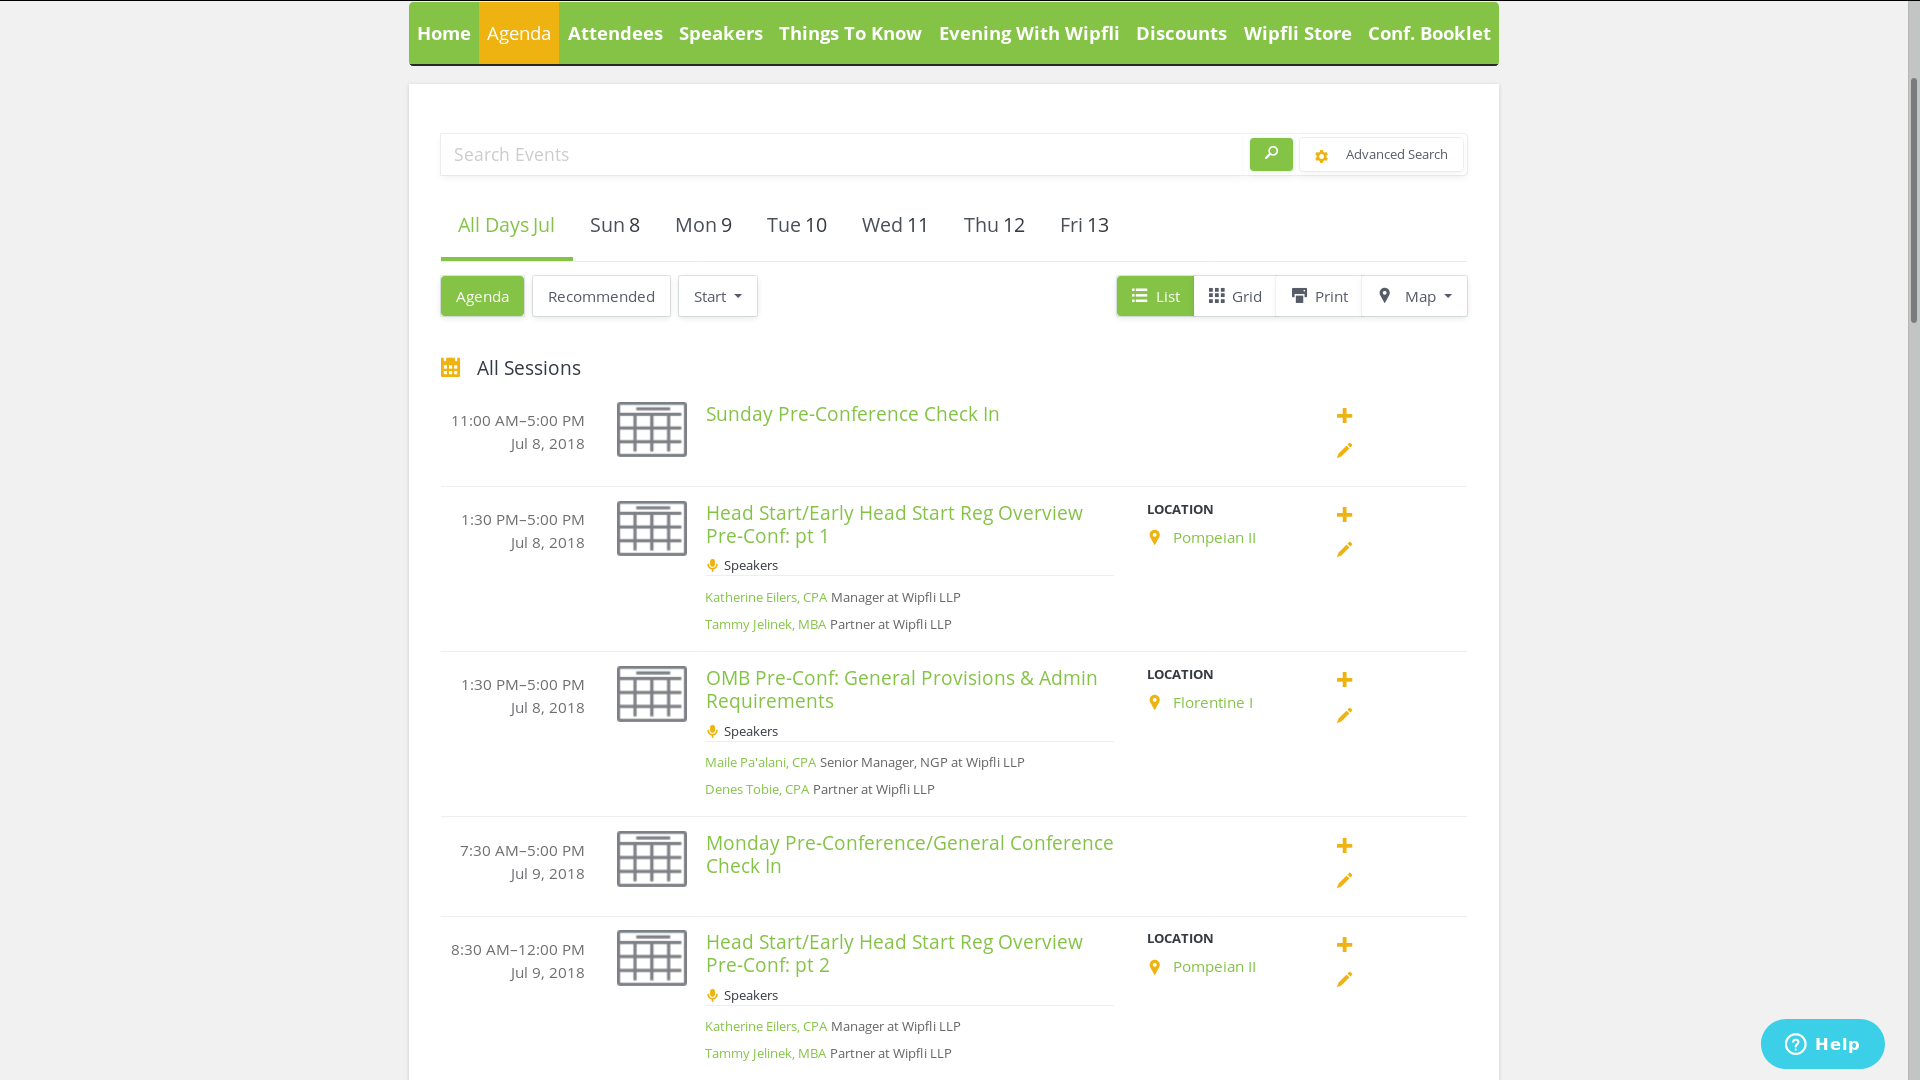Open Katherine Eilers profile under pt 1 session
This screenshot has height=1080, width=1920.
point(766,597)
